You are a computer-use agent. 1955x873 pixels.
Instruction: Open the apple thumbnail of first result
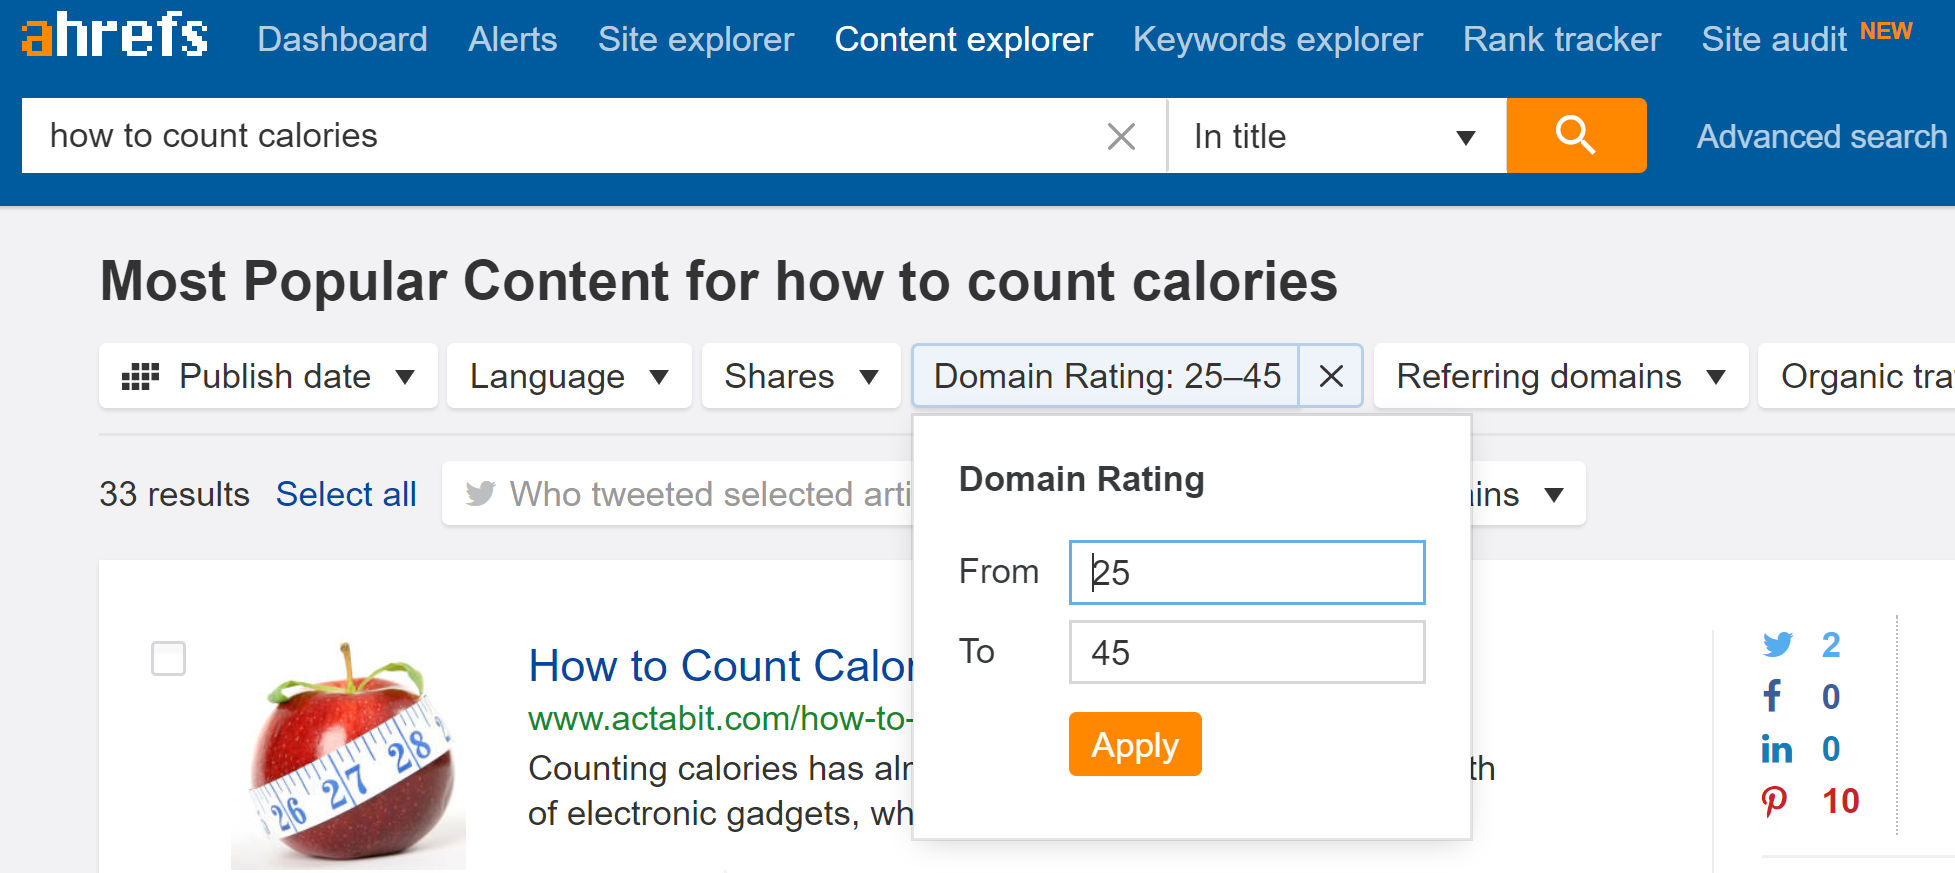coord(348,756)
